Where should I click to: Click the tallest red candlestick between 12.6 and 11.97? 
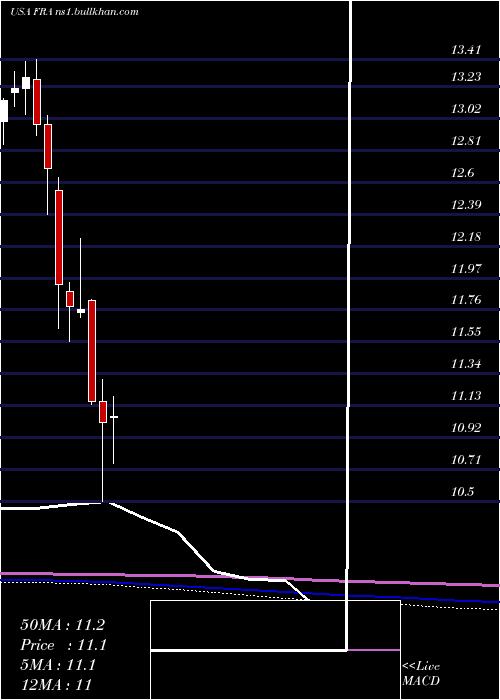point(59,237)
